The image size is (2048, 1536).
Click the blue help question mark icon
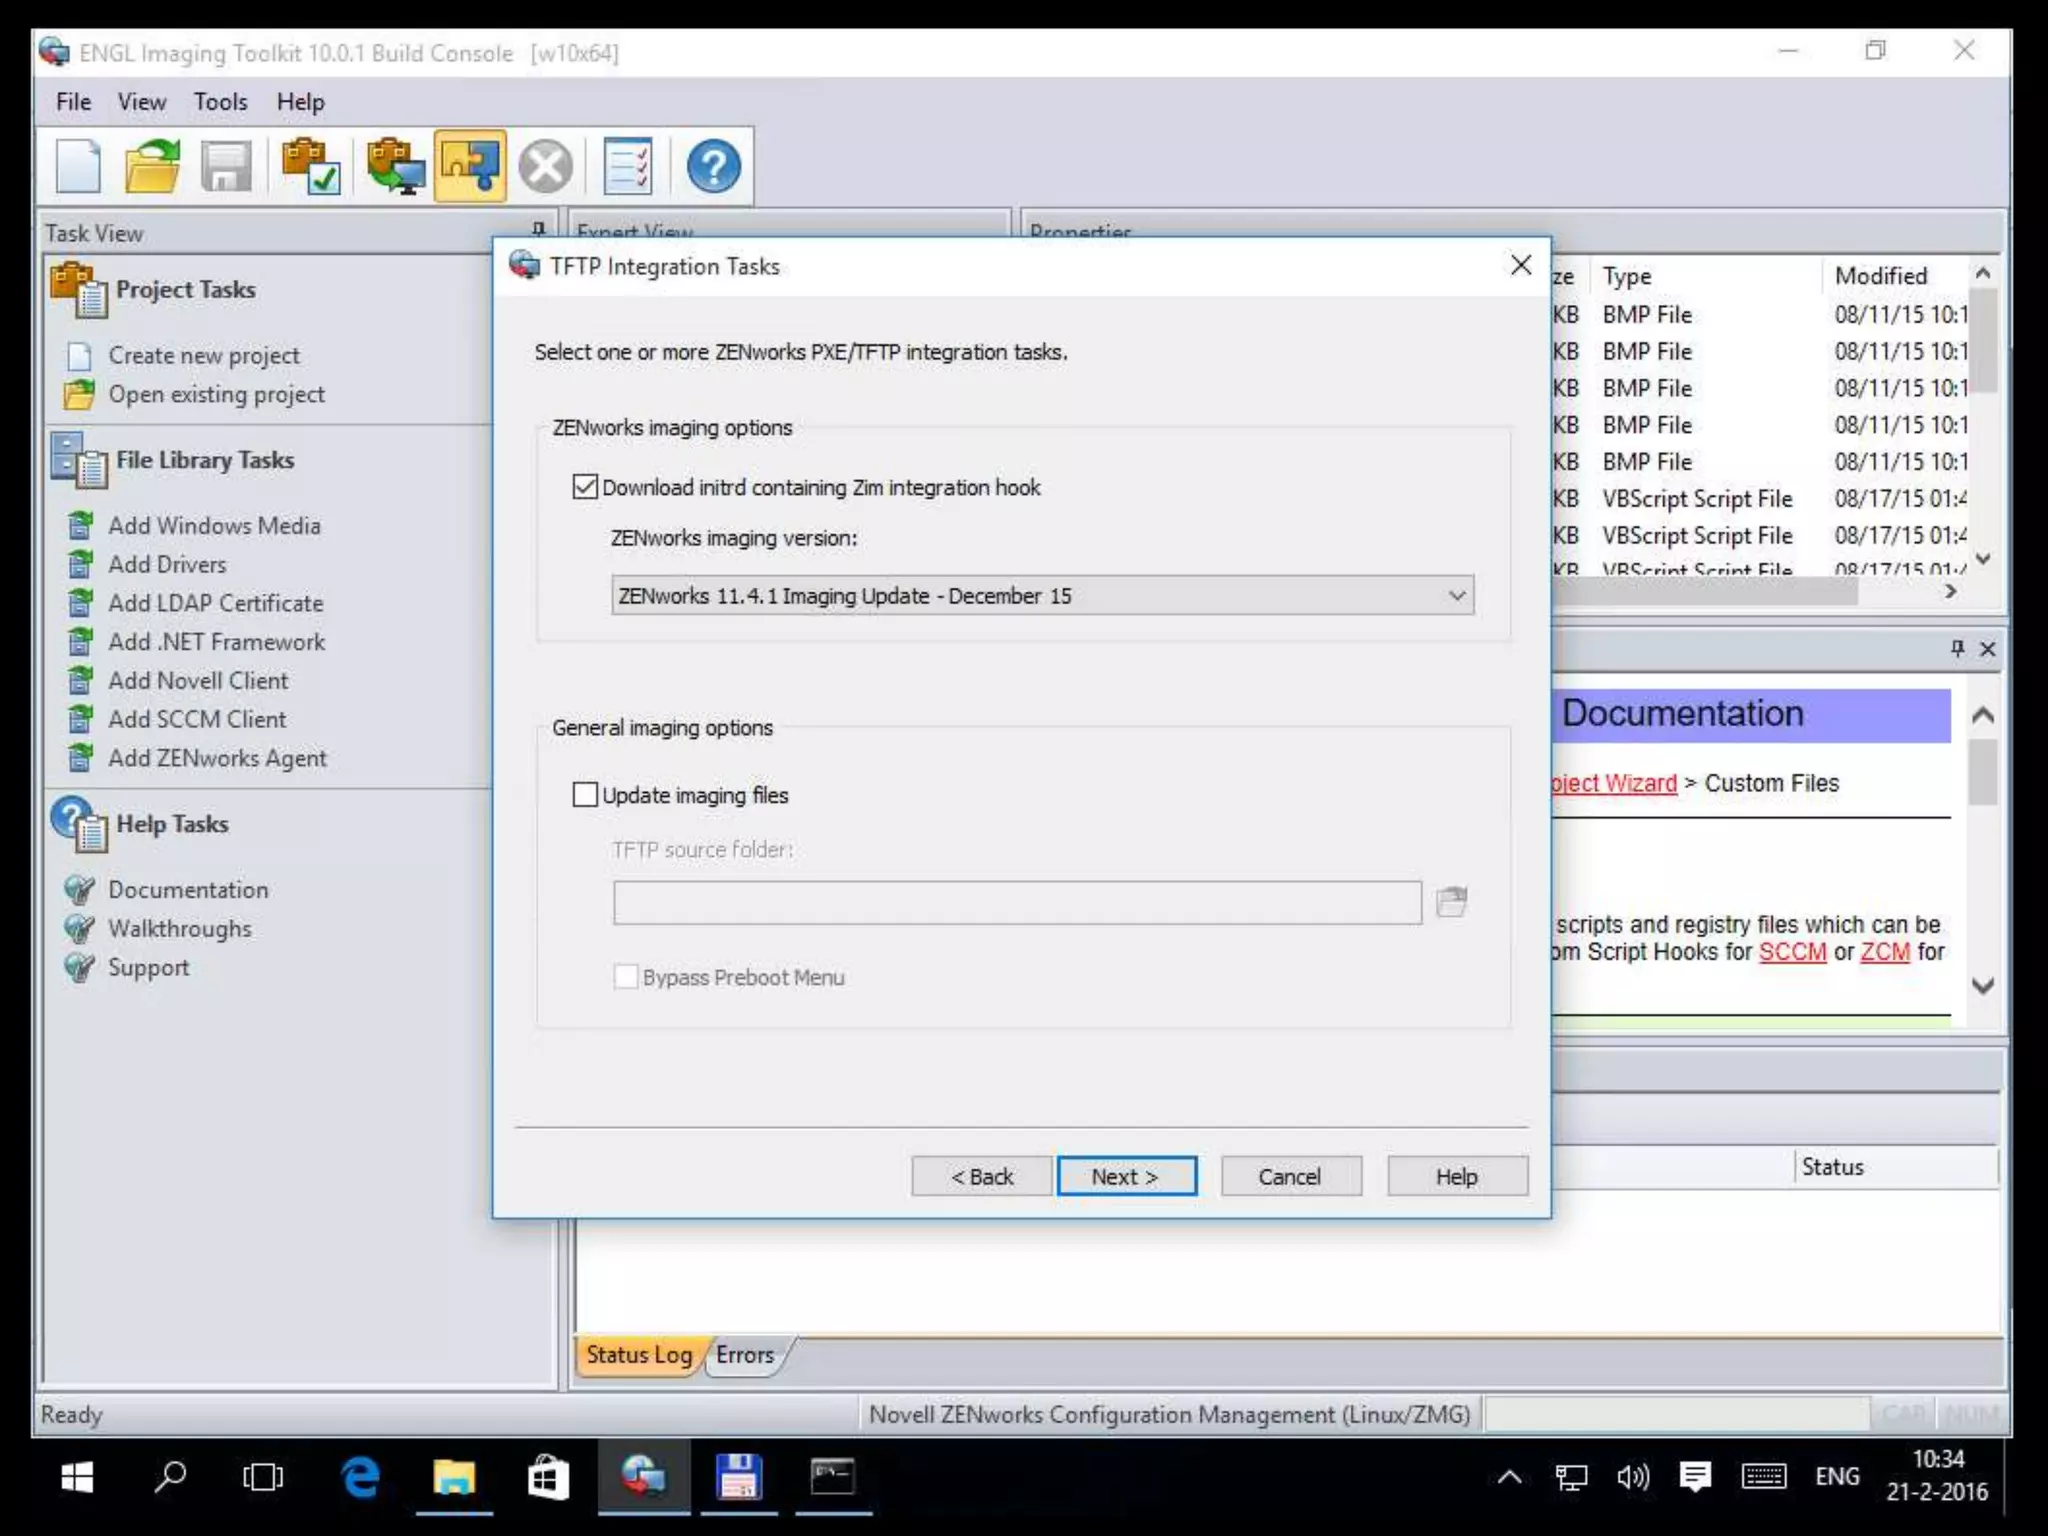click(713, 166)
